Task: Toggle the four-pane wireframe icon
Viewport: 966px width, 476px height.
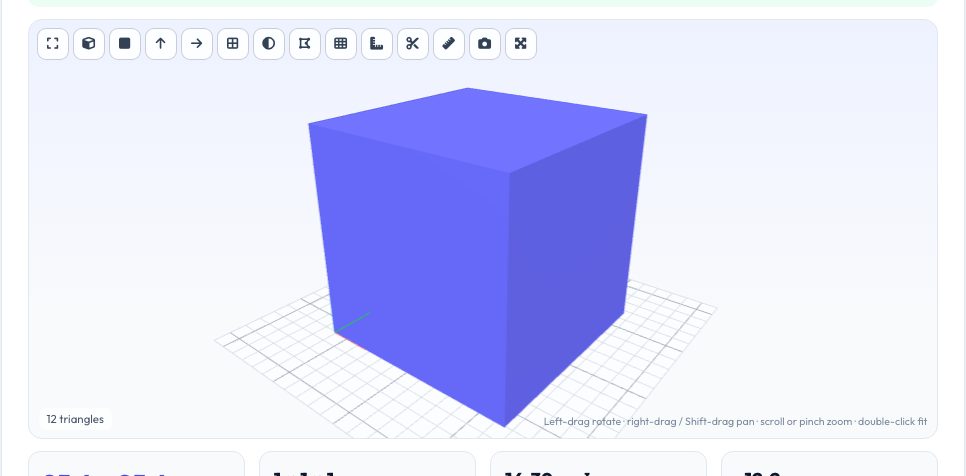Action: pyautogui.click(x=233, y=44)
